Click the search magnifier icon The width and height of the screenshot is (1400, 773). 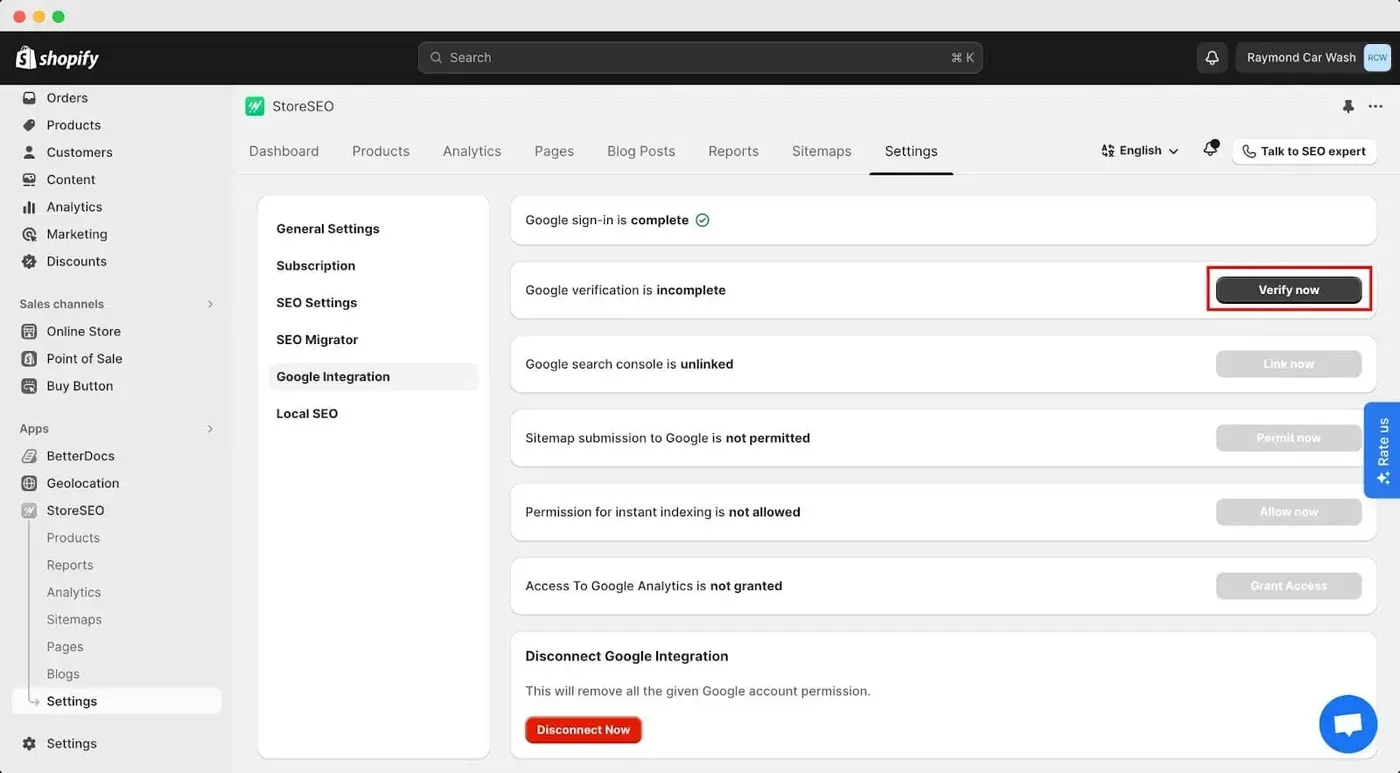tap(436, 58)
